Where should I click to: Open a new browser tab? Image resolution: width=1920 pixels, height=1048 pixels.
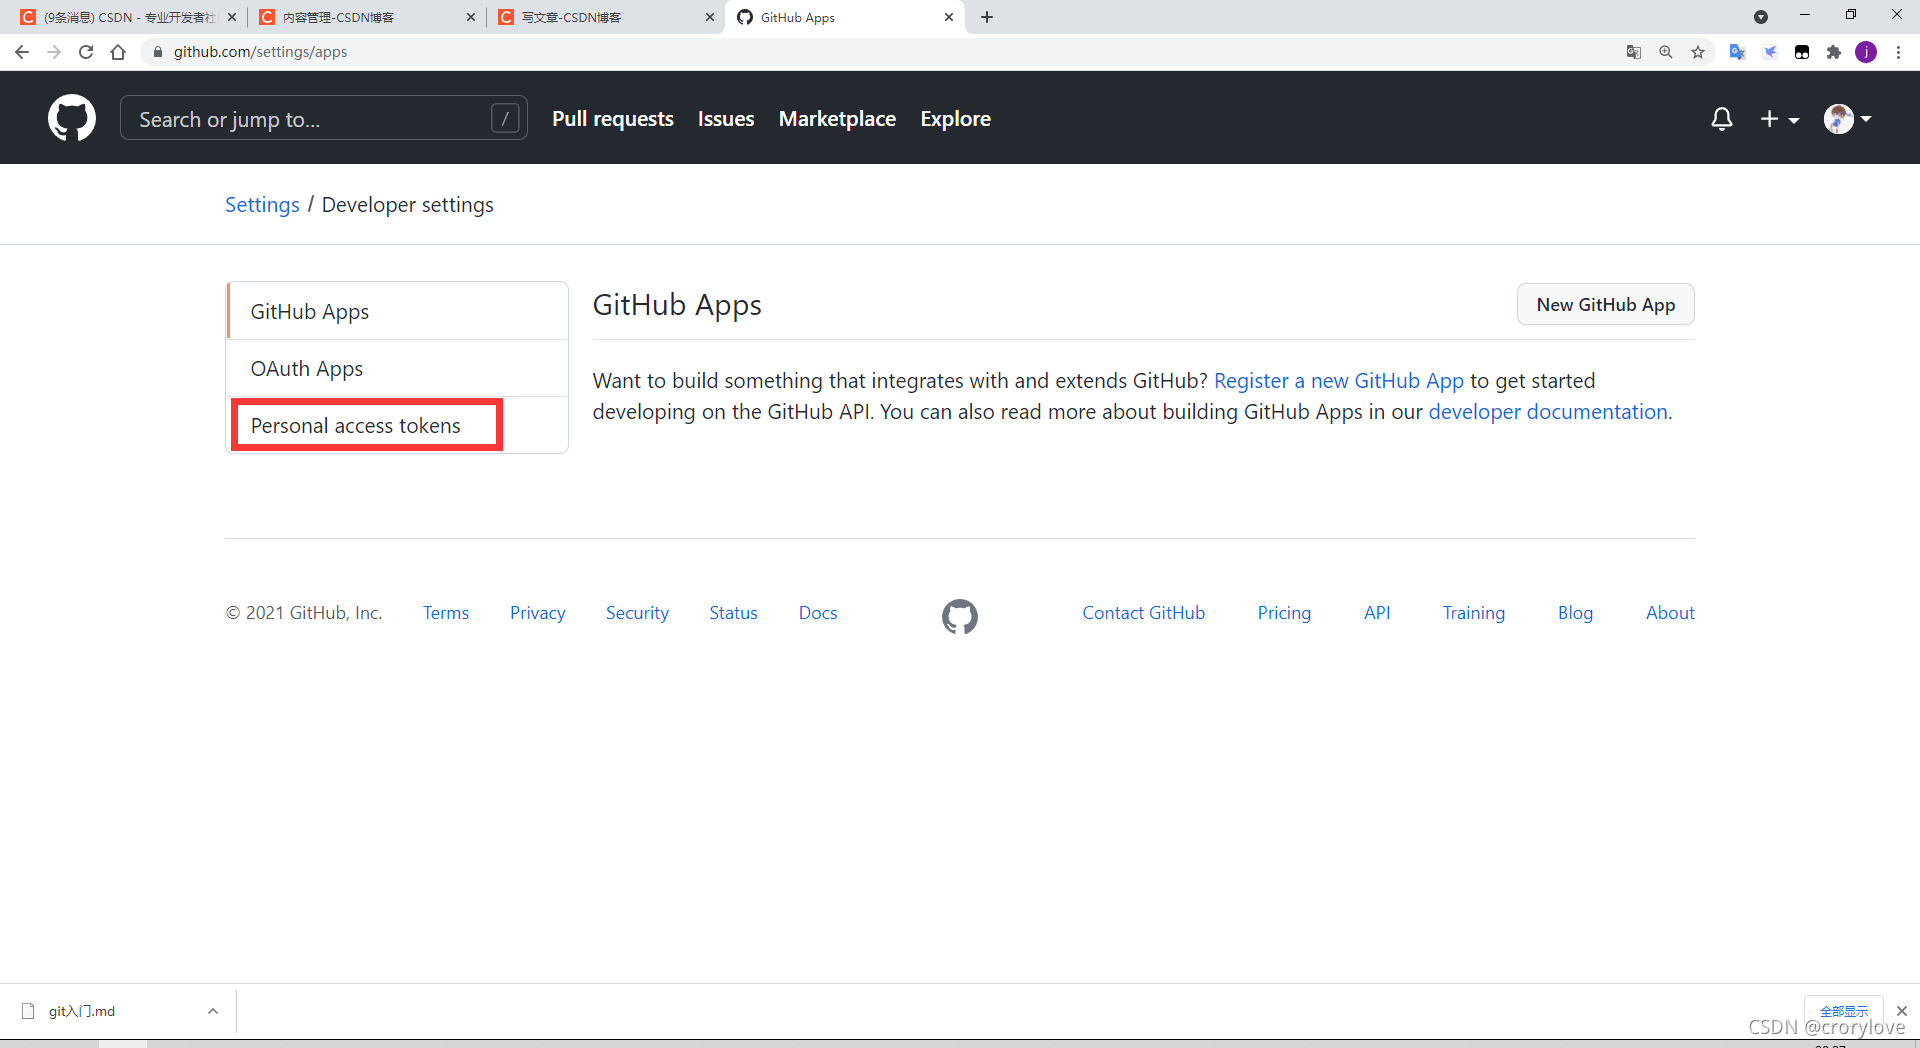click(x=987, y=17)
